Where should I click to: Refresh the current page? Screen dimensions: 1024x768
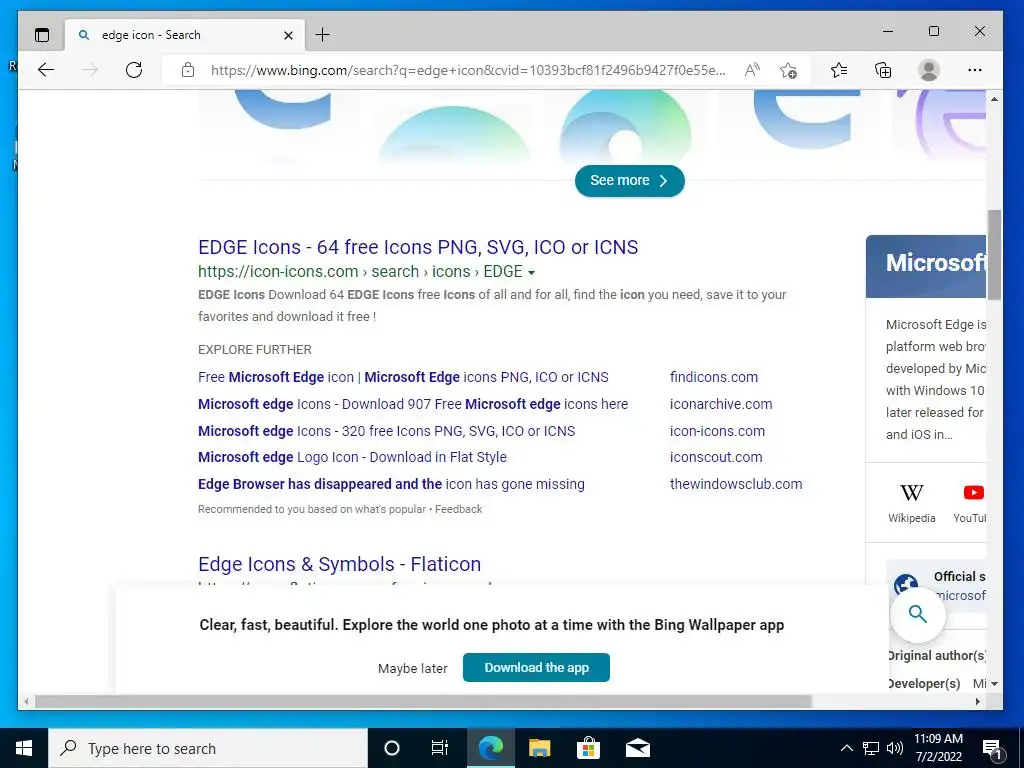[134, 70]
